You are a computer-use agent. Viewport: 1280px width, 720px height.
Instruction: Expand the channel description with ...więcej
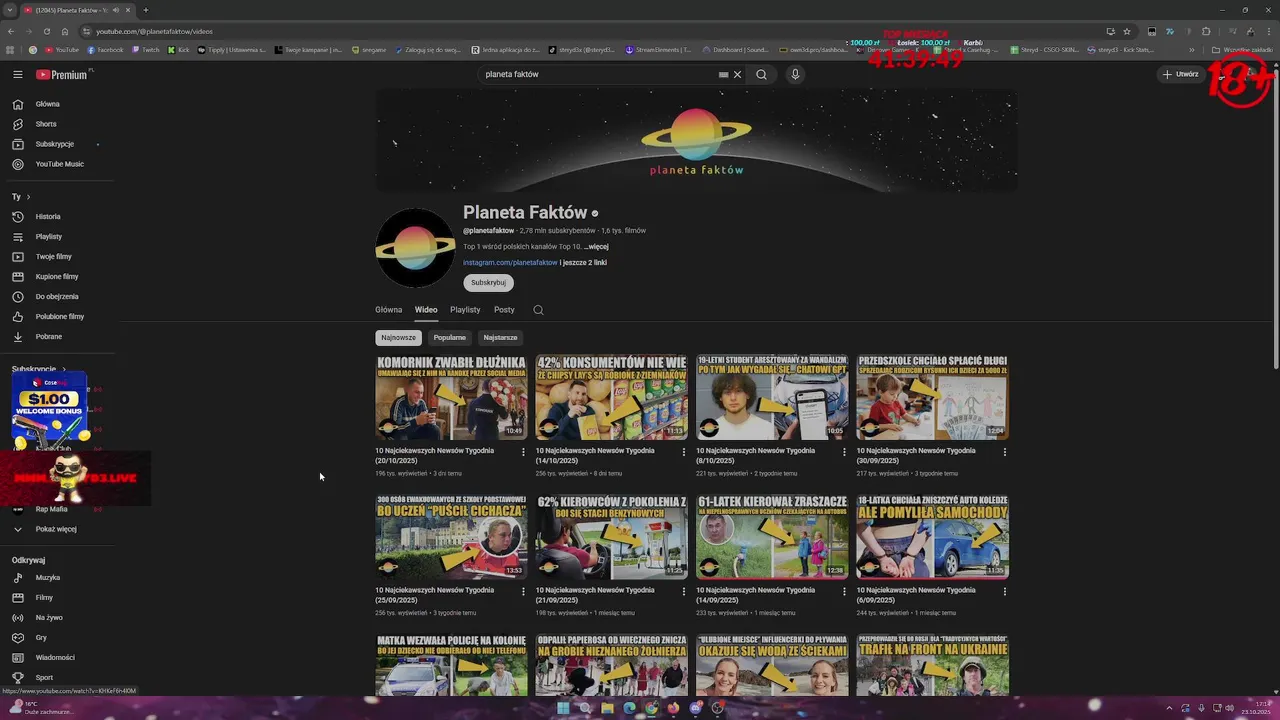[x=596, y=246]
